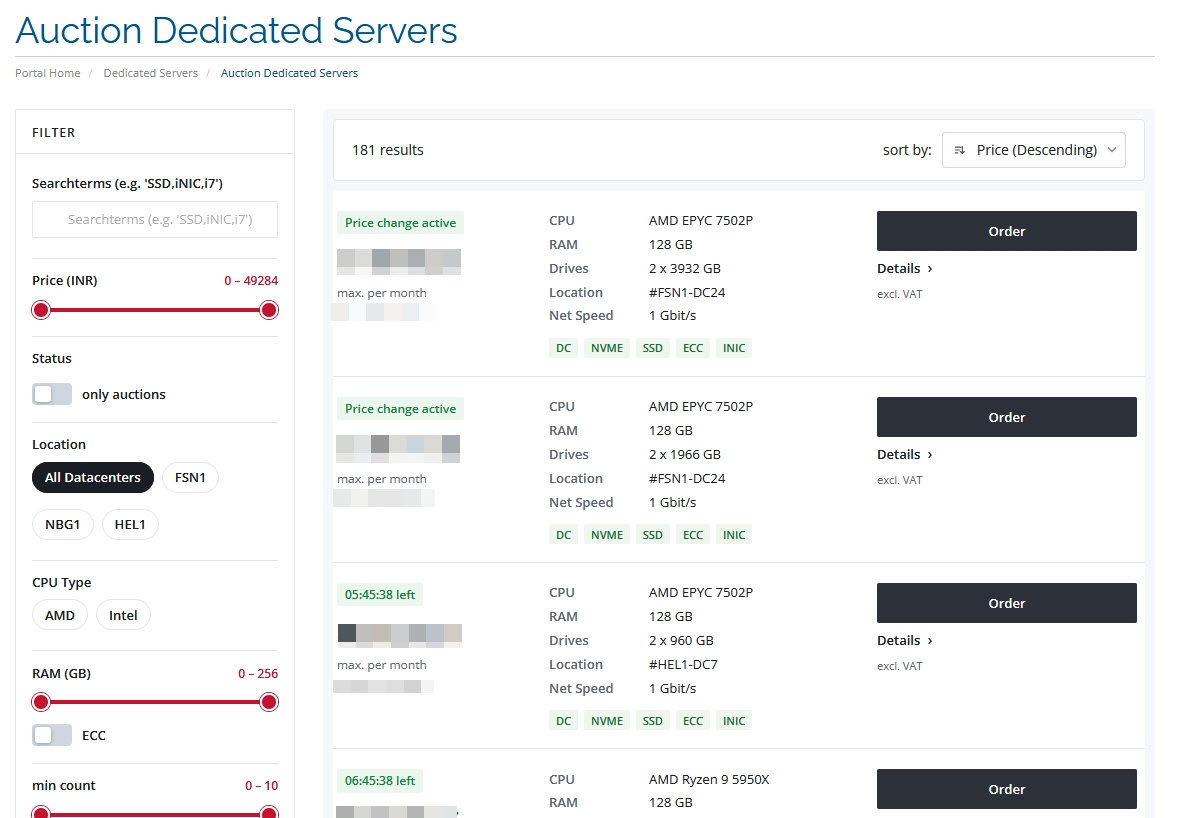Click the 0 – 256 RAM range value
This screenshot has height=818, width=1201.
coord(258,674)
